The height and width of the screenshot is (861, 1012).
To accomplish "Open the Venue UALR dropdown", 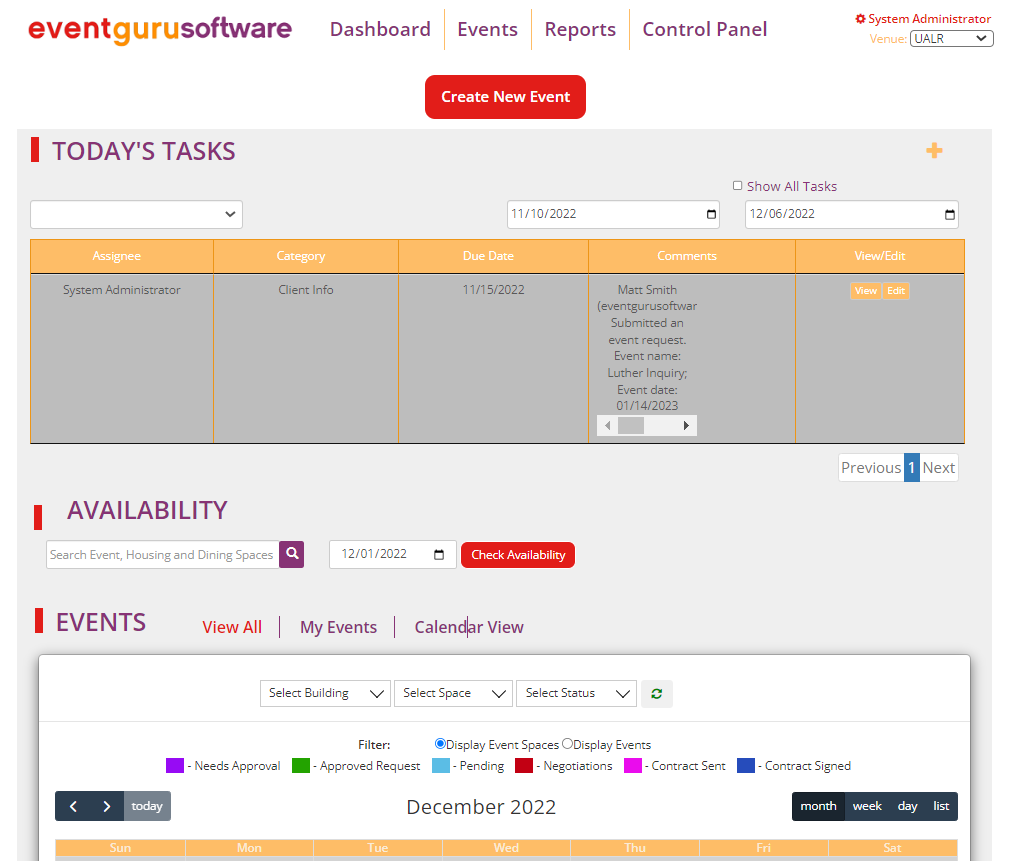I will point(951,39).
